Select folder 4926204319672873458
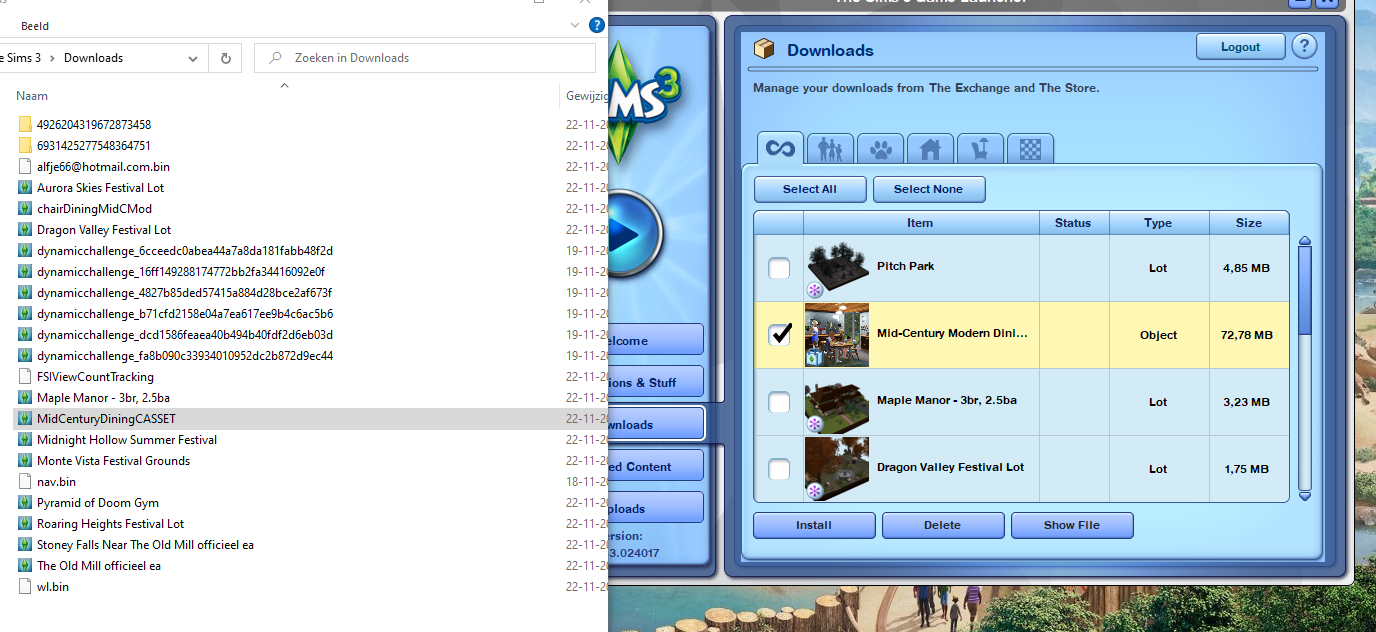This screenshot has height=632, width=1376. (94, 125)
